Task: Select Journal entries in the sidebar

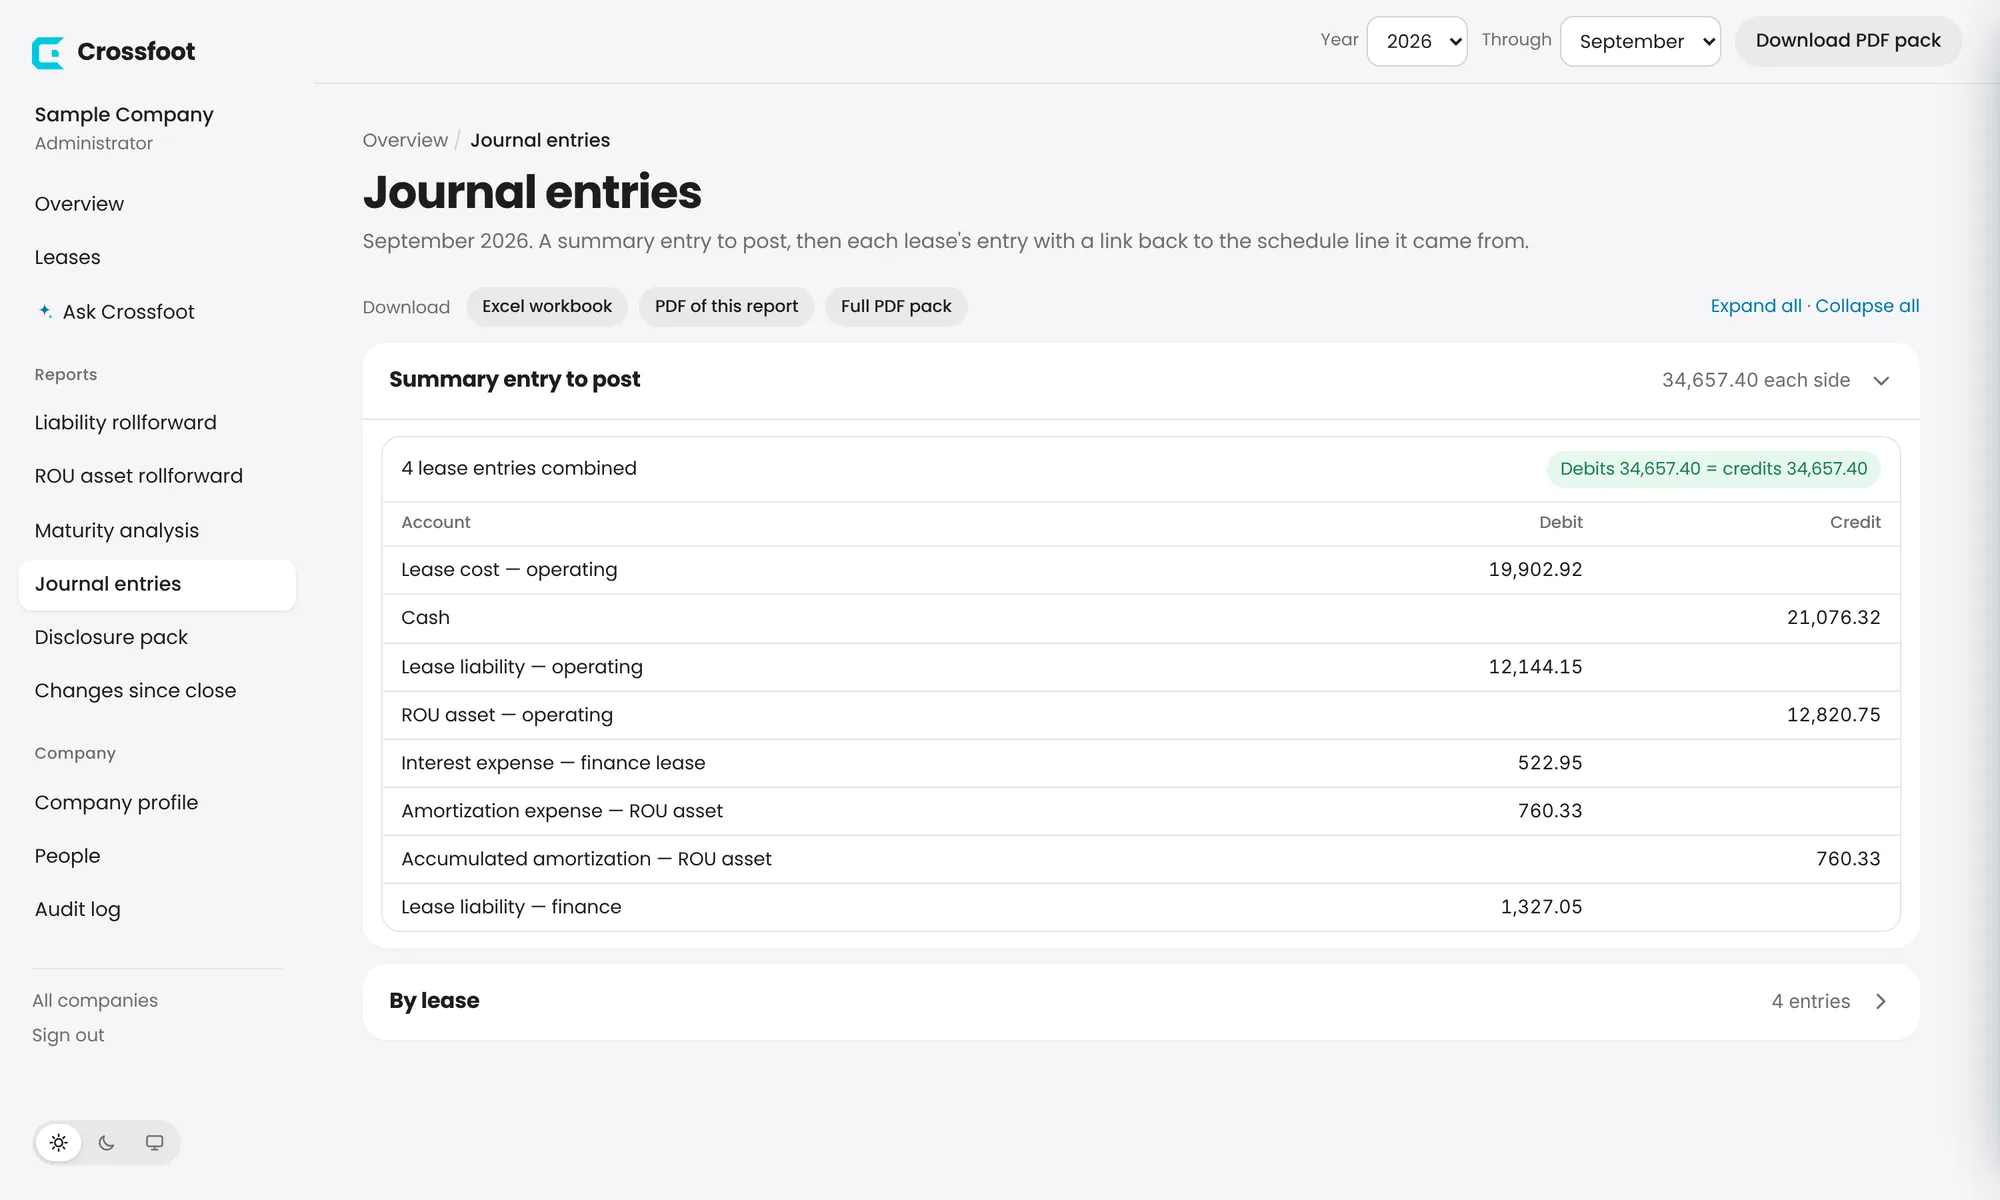Action: tap(157, 584)
